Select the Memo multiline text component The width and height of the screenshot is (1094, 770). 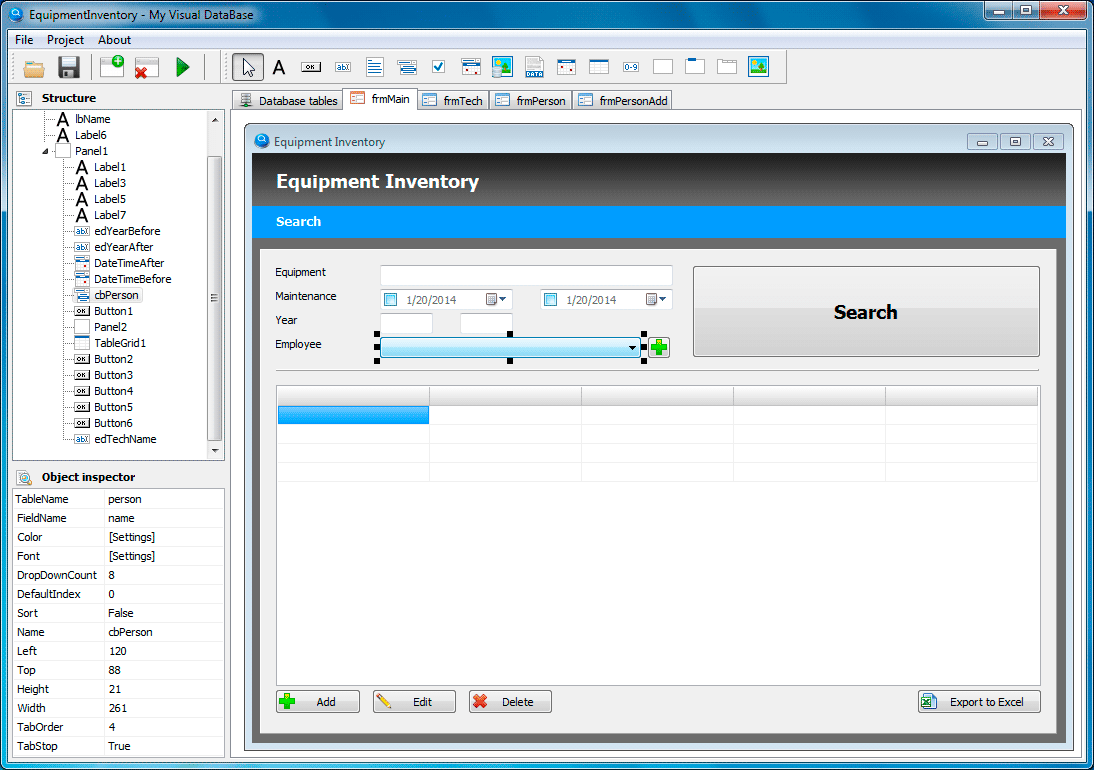375,67
